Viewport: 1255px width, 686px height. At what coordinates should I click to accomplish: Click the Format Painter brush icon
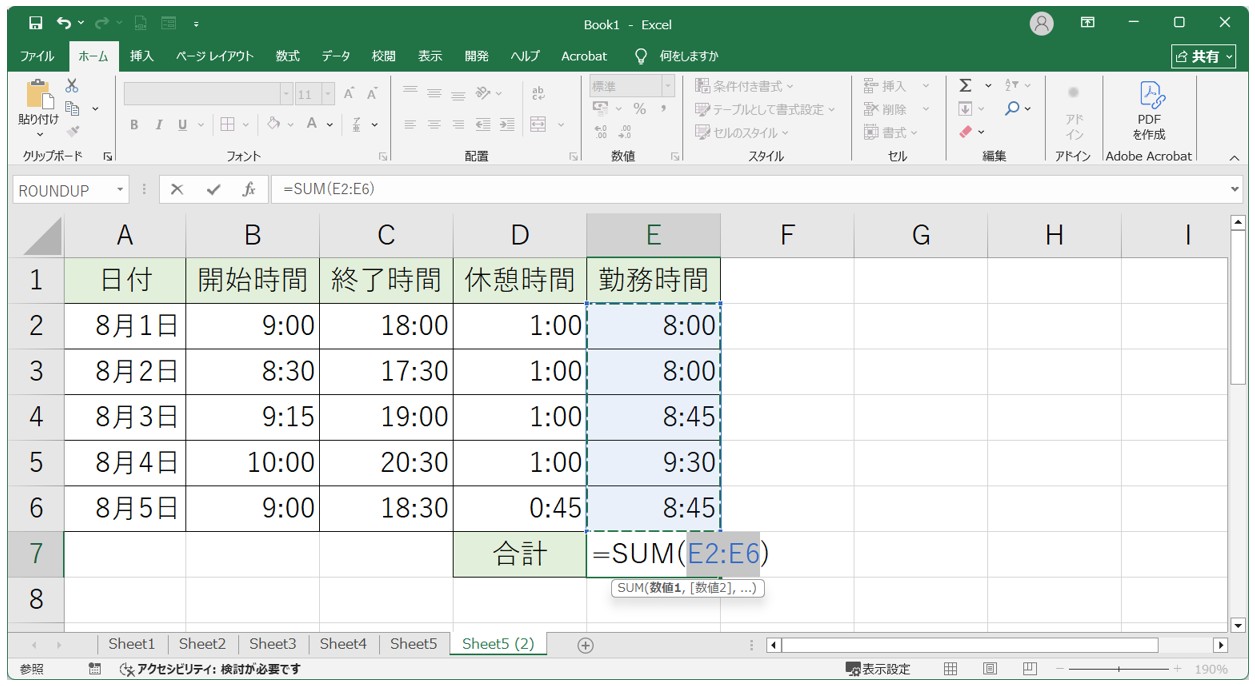(x=72, y=130)
